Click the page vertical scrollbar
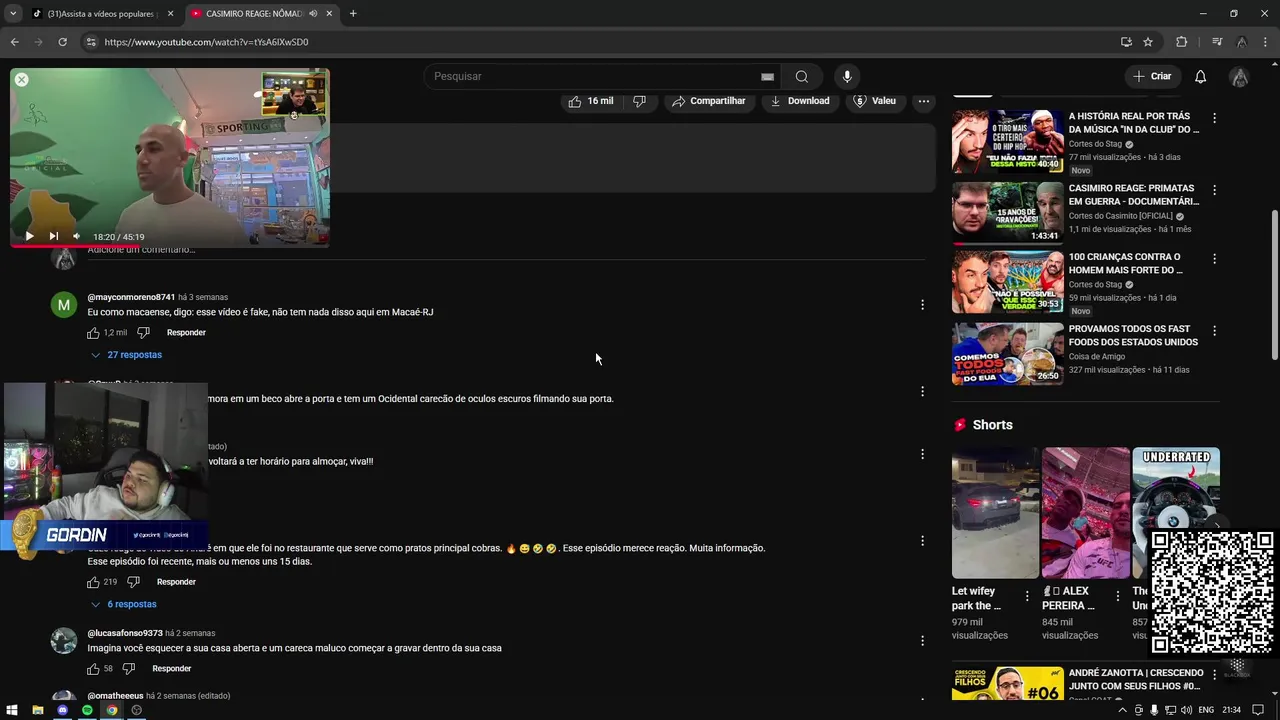Viewport: 1280px width, 720px height. pos(1274,285)
